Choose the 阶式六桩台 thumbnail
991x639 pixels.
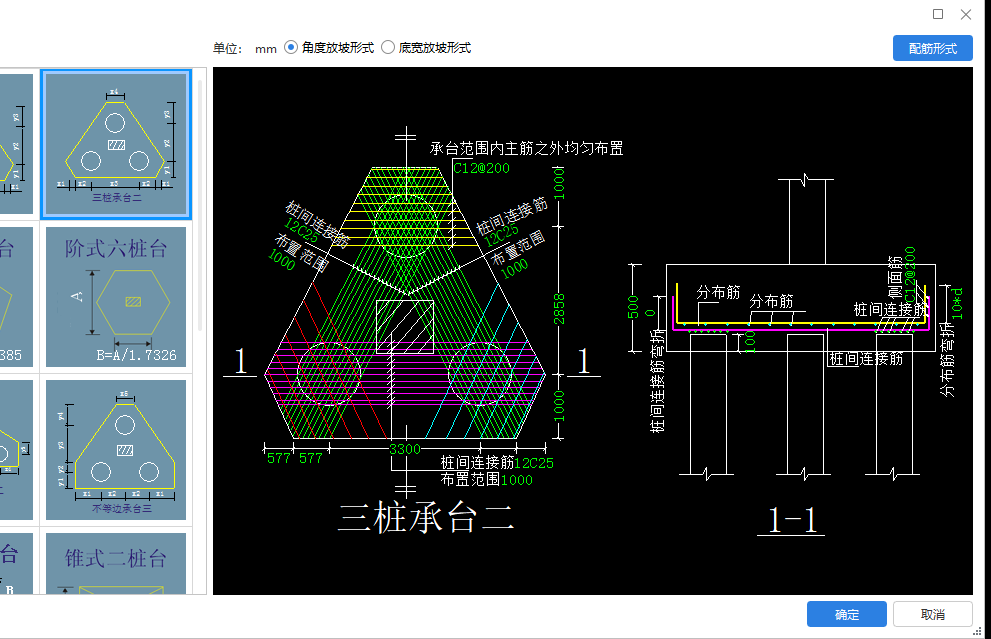coord(116,297)
